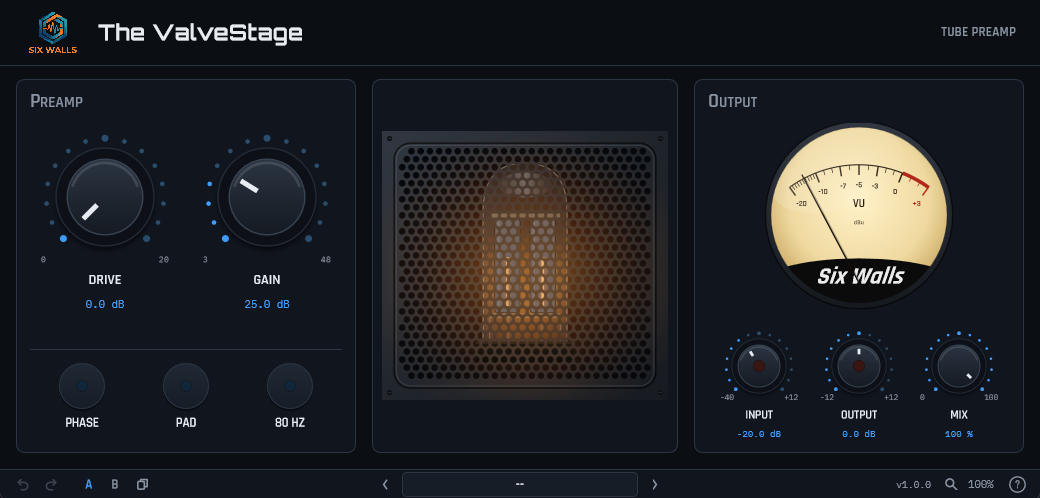Click the OUTPUT knob
1040x498 pixels.
pyautogui.click(x=859, y=366)
